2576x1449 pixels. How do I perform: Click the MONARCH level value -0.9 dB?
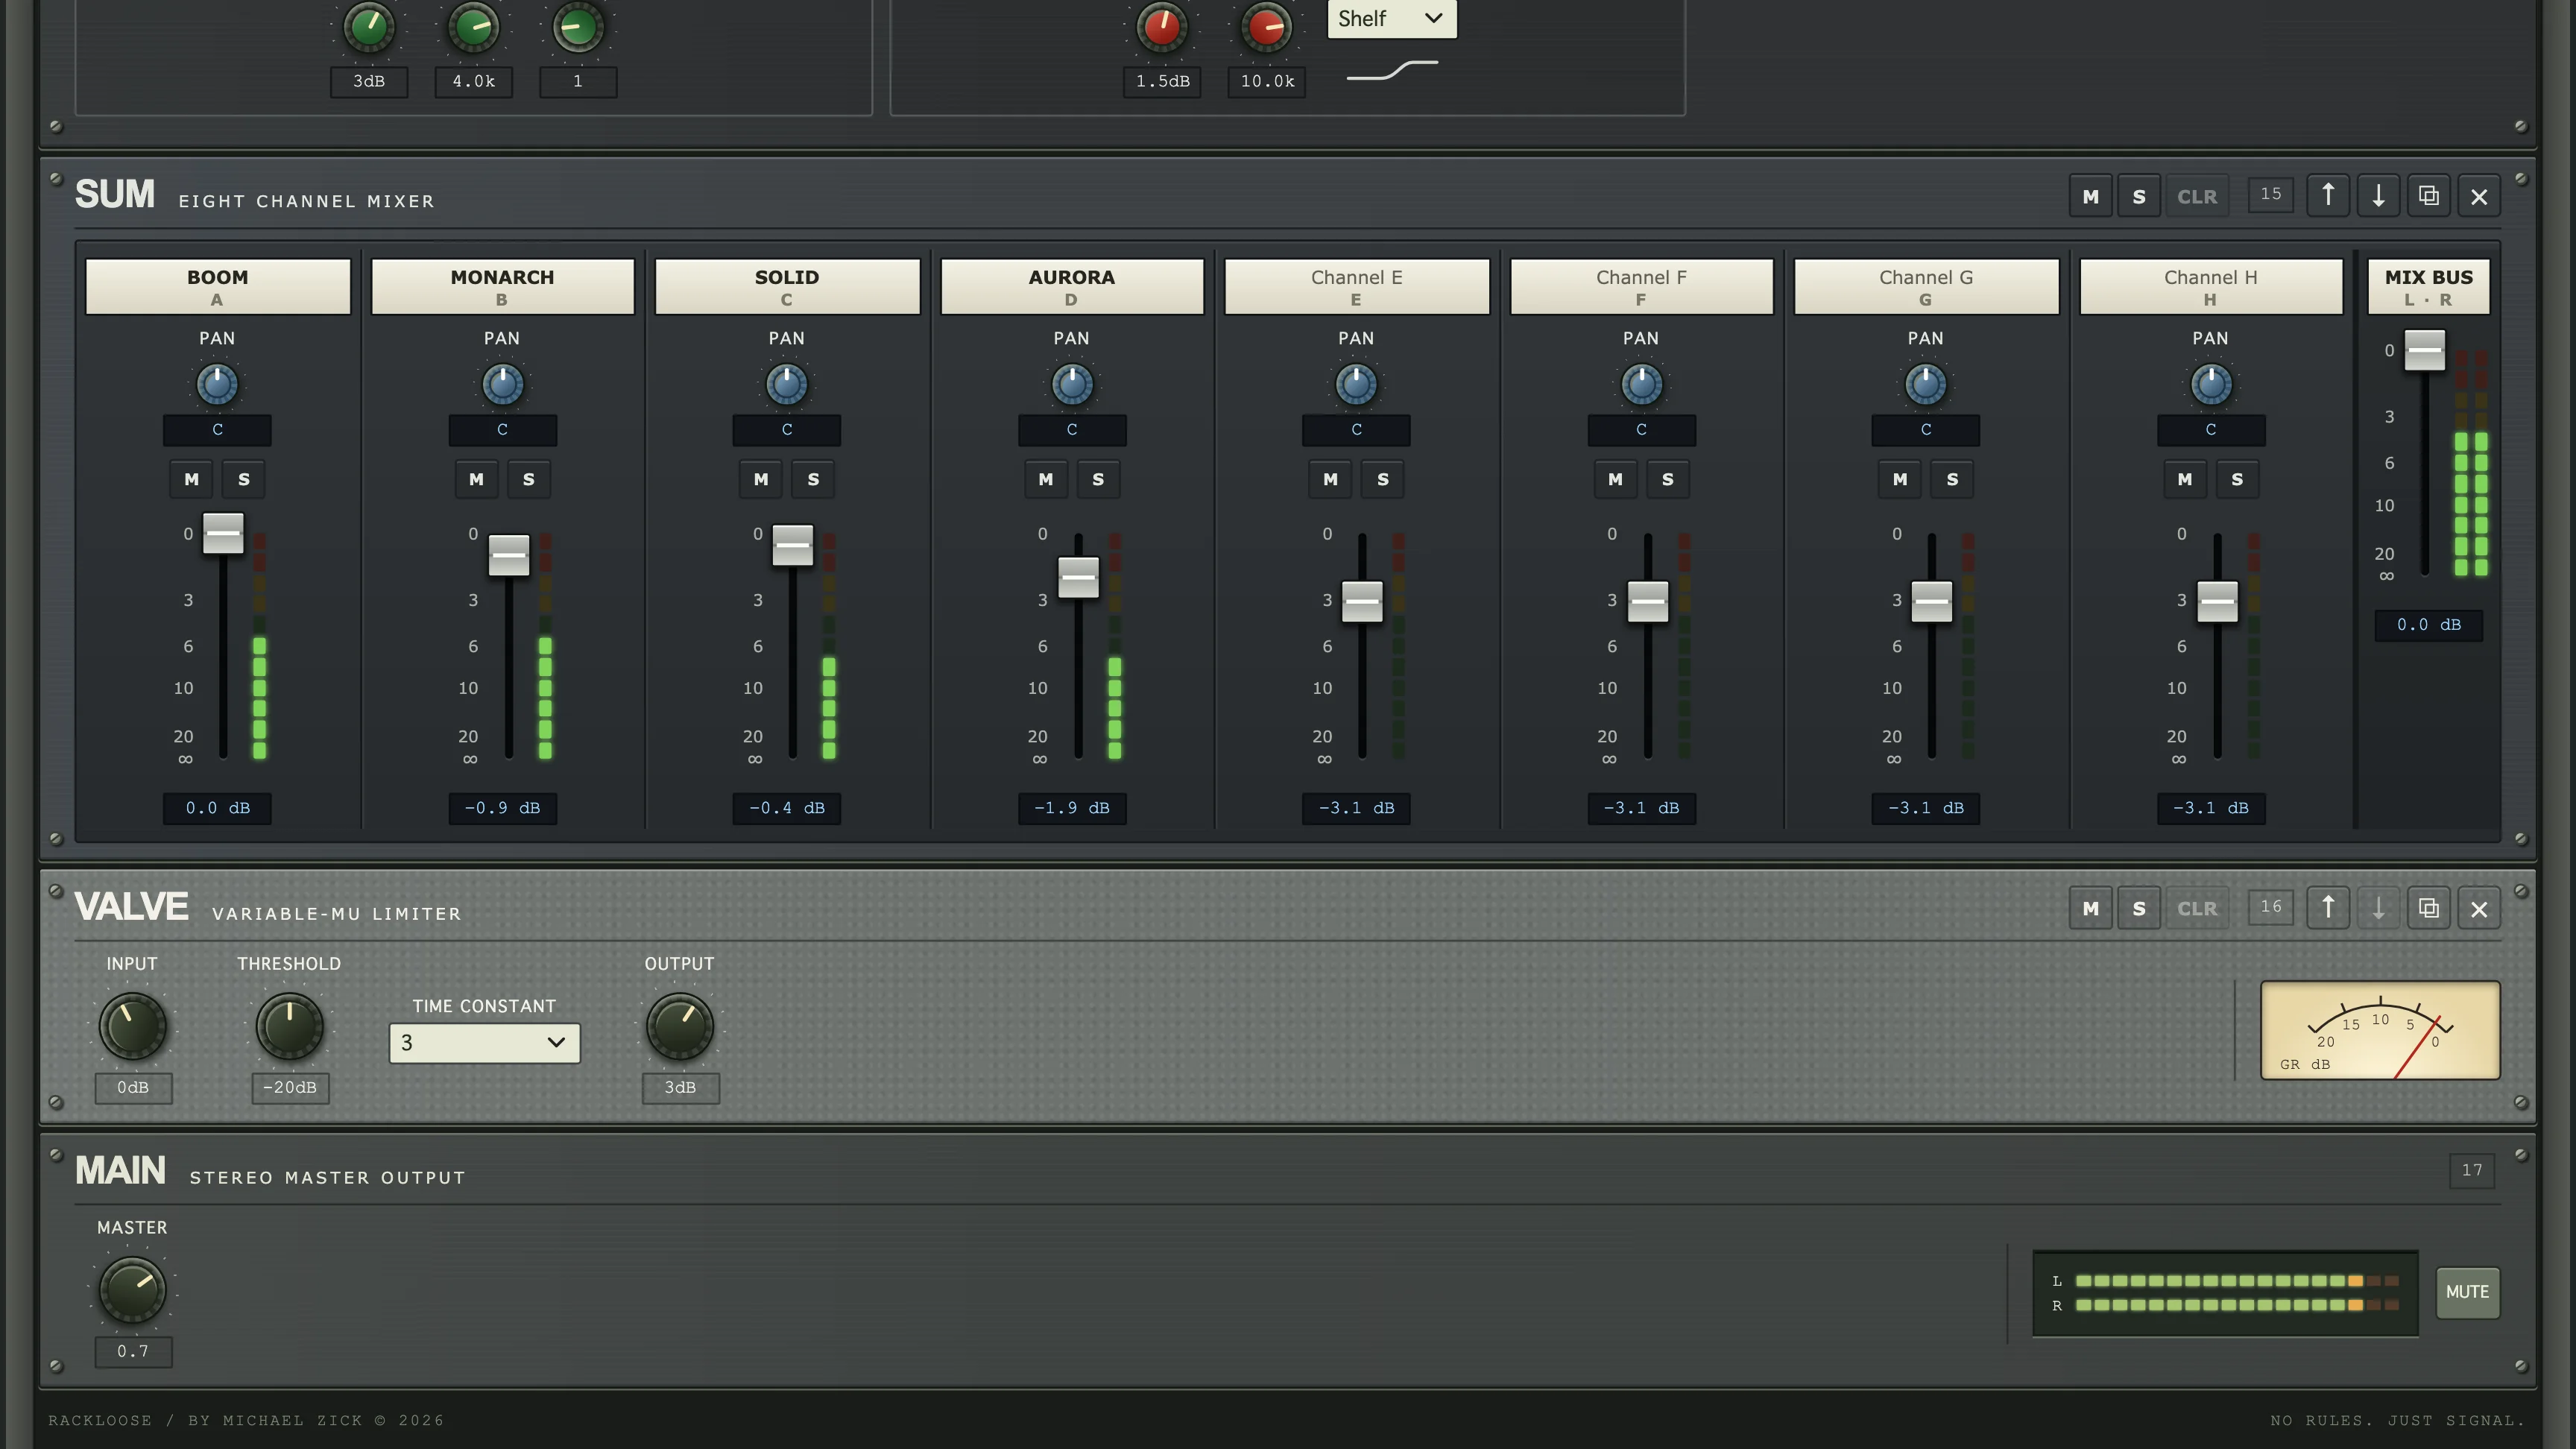point(502,808)
